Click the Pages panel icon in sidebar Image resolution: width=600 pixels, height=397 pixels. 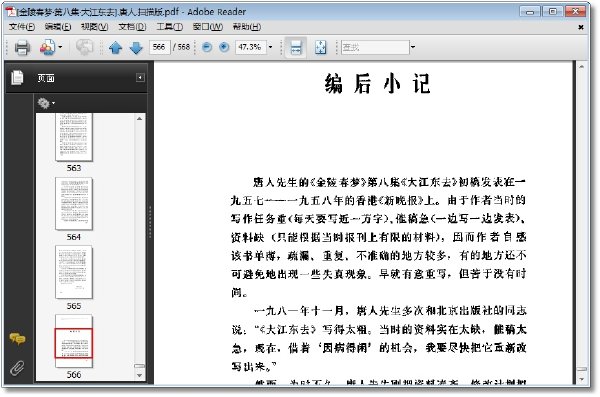click(17, 78)
